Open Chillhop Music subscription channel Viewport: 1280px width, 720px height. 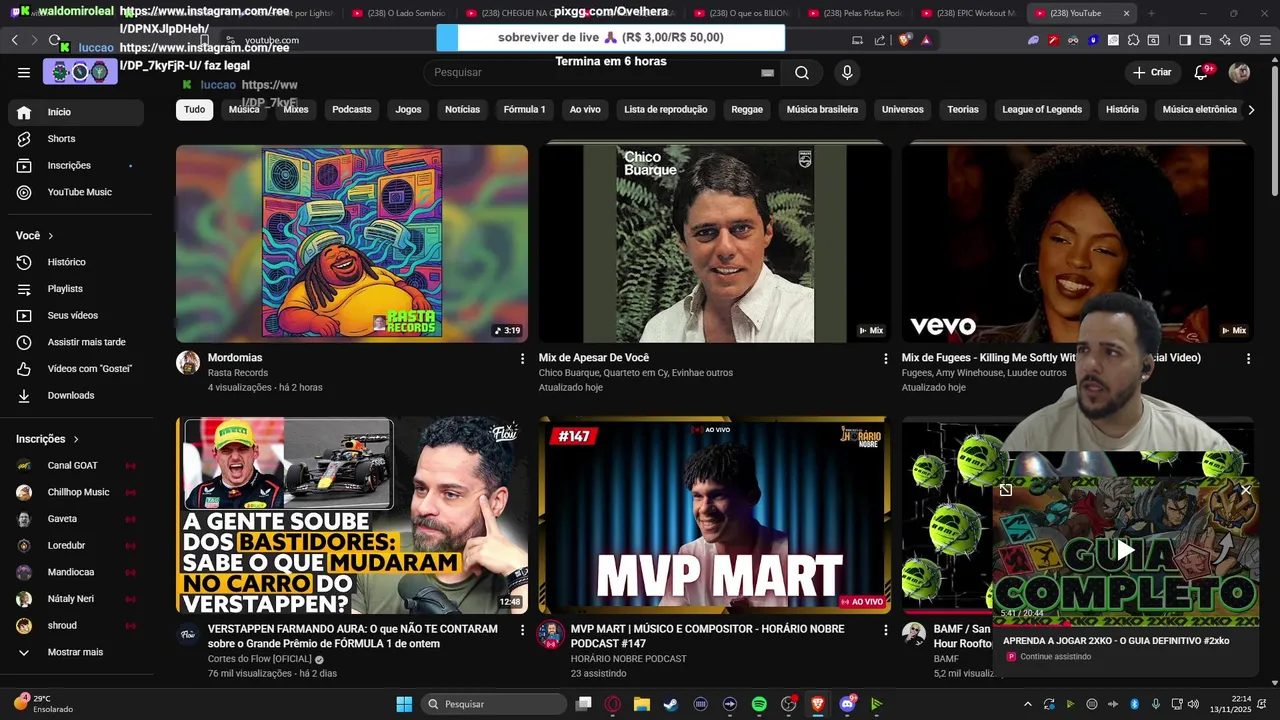pos(76,492)
